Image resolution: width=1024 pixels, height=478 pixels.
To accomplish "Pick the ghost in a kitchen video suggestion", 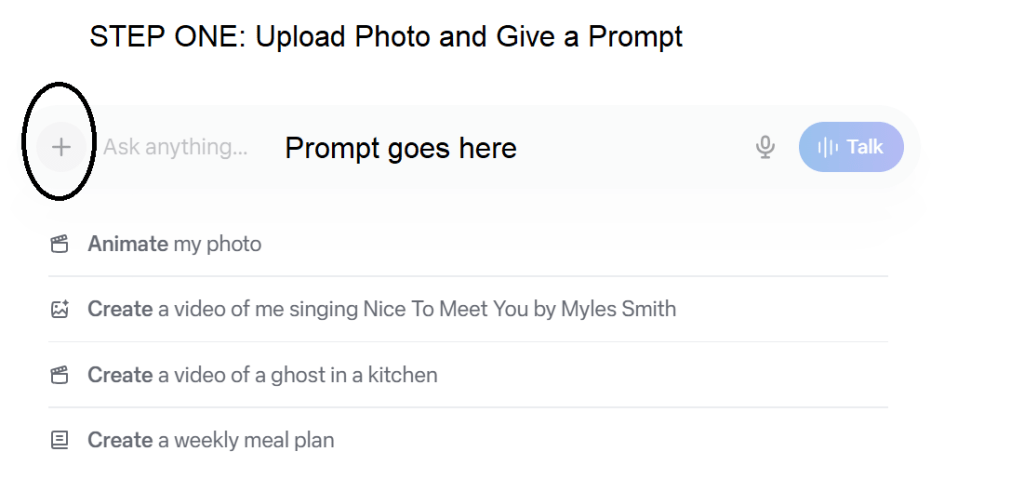I will (x=262, y=375).
